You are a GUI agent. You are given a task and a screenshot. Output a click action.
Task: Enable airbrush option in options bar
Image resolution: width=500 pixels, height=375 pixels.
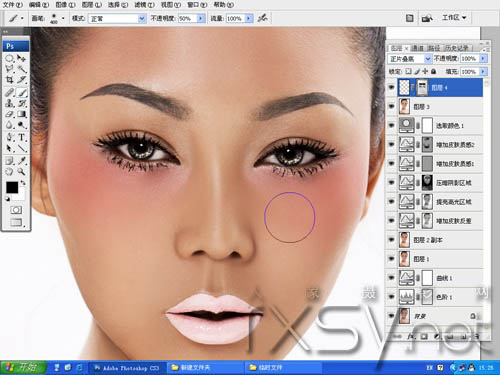point(263,18)
